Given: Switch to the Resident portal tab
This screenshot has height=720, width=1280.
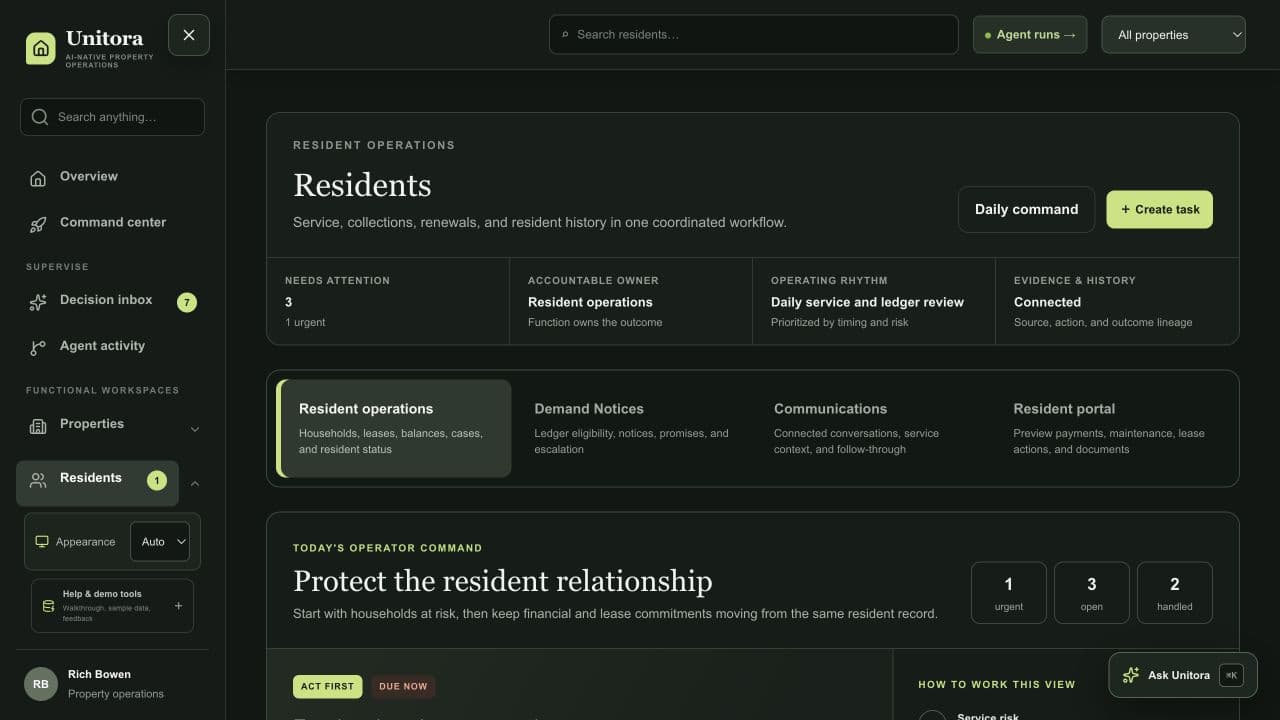Looking at the screenshot, I should click(x=1112, y=428).
